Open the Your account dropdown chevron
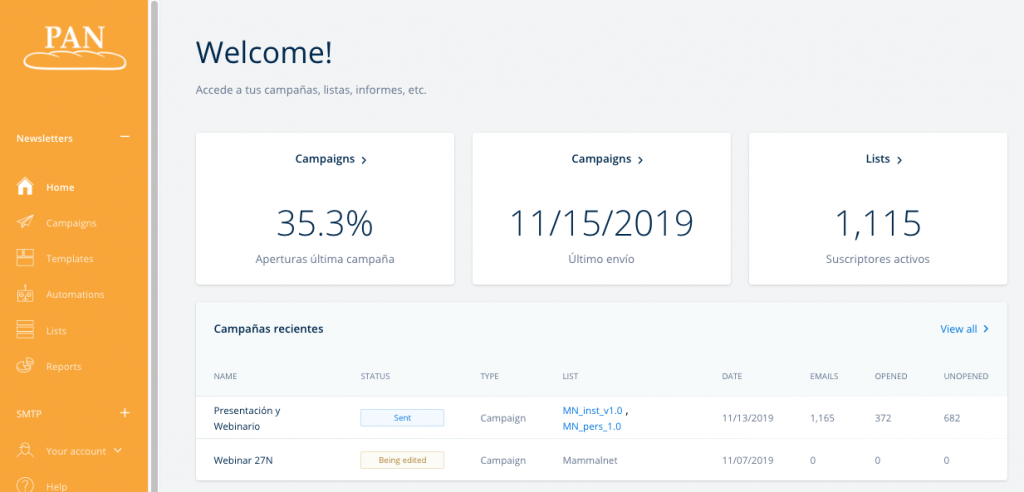Image resolution: width=1024 pixels, height=492 pixels. point(118,451)
